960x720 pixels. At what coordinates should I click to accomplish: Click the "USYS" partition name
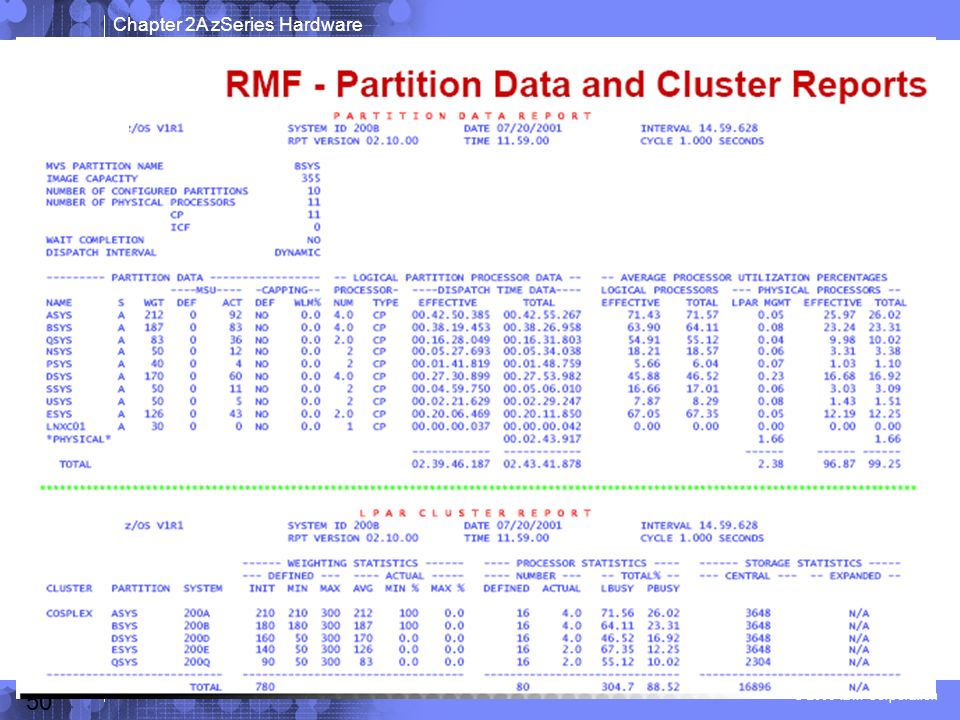[59, 402]
